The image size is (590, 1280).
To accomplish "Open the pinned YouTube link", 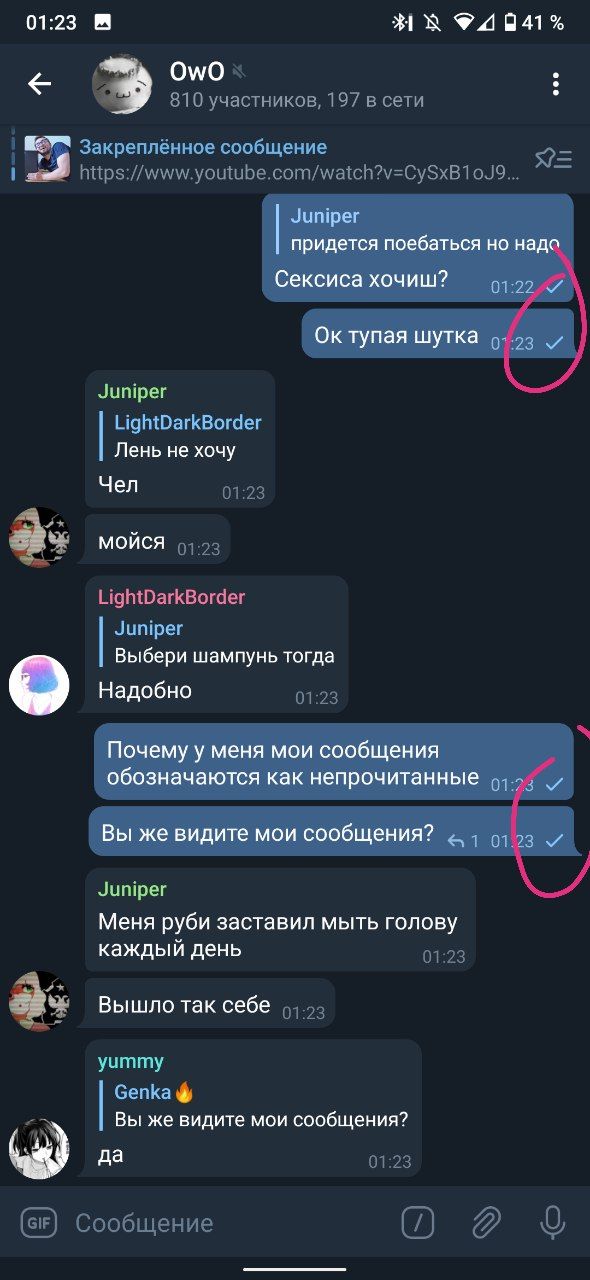I will coord(299,172).
